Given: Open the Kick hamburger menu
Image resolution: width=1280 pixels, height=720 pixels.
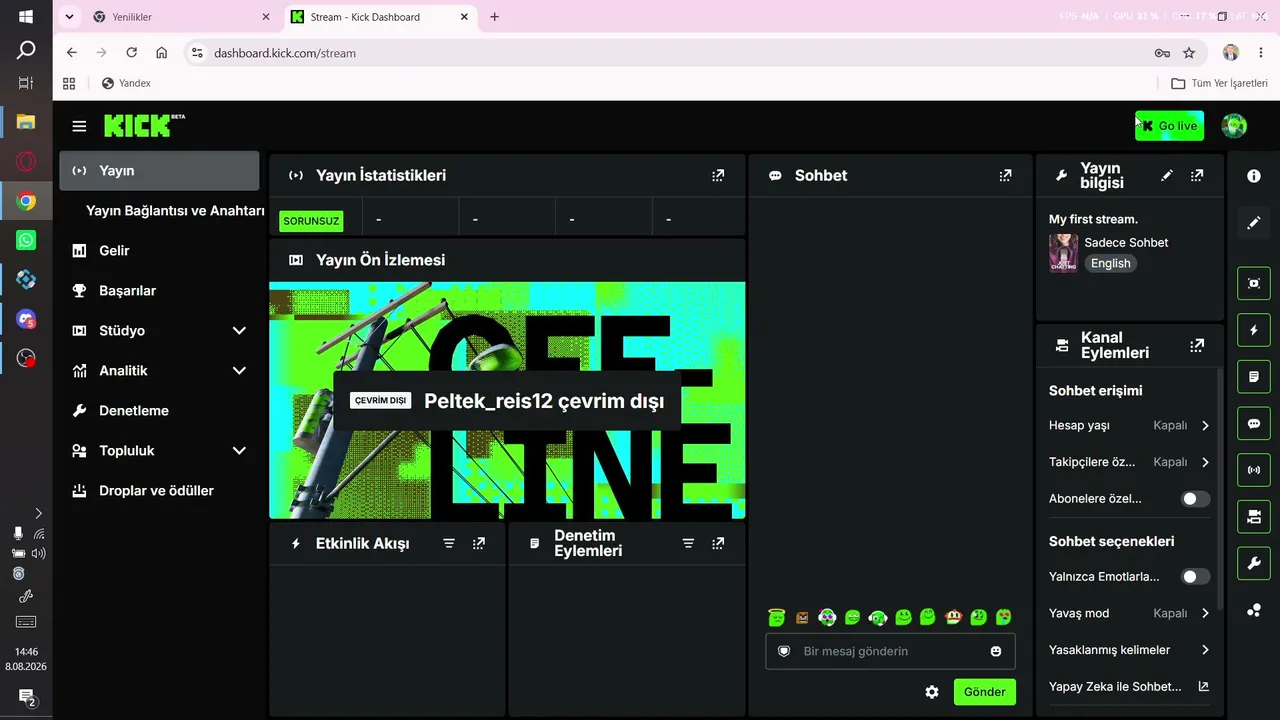Looking at the screenshot, I should point(79,126).
